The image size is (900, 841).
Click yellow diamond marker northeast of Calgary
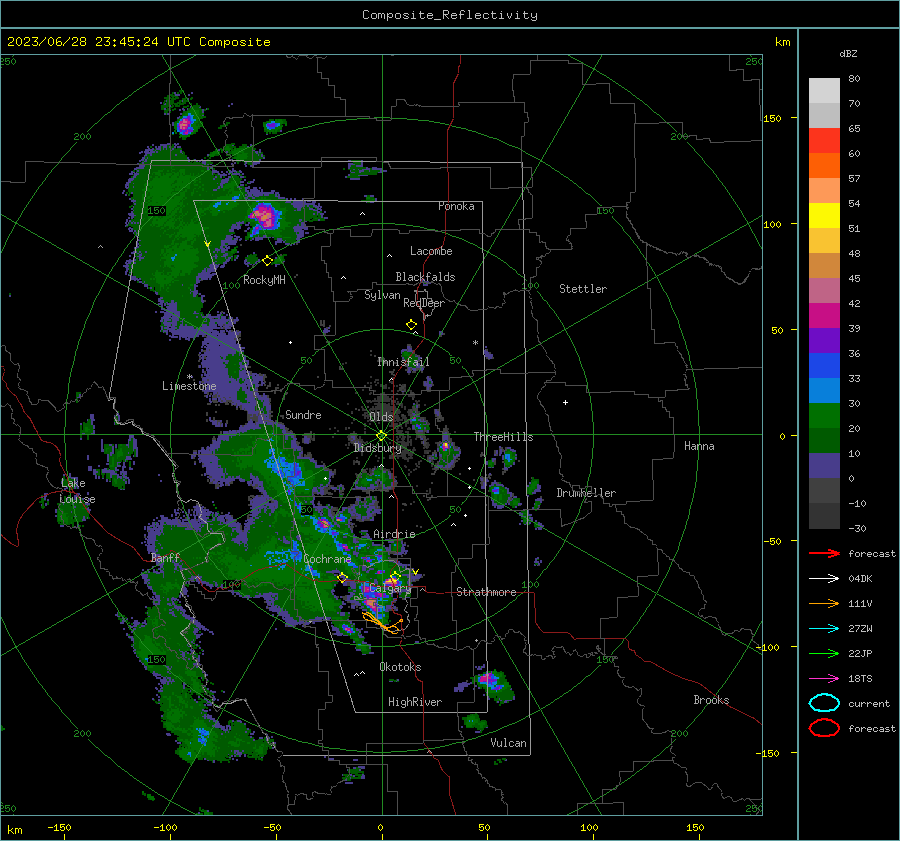(x=395, y=576)
